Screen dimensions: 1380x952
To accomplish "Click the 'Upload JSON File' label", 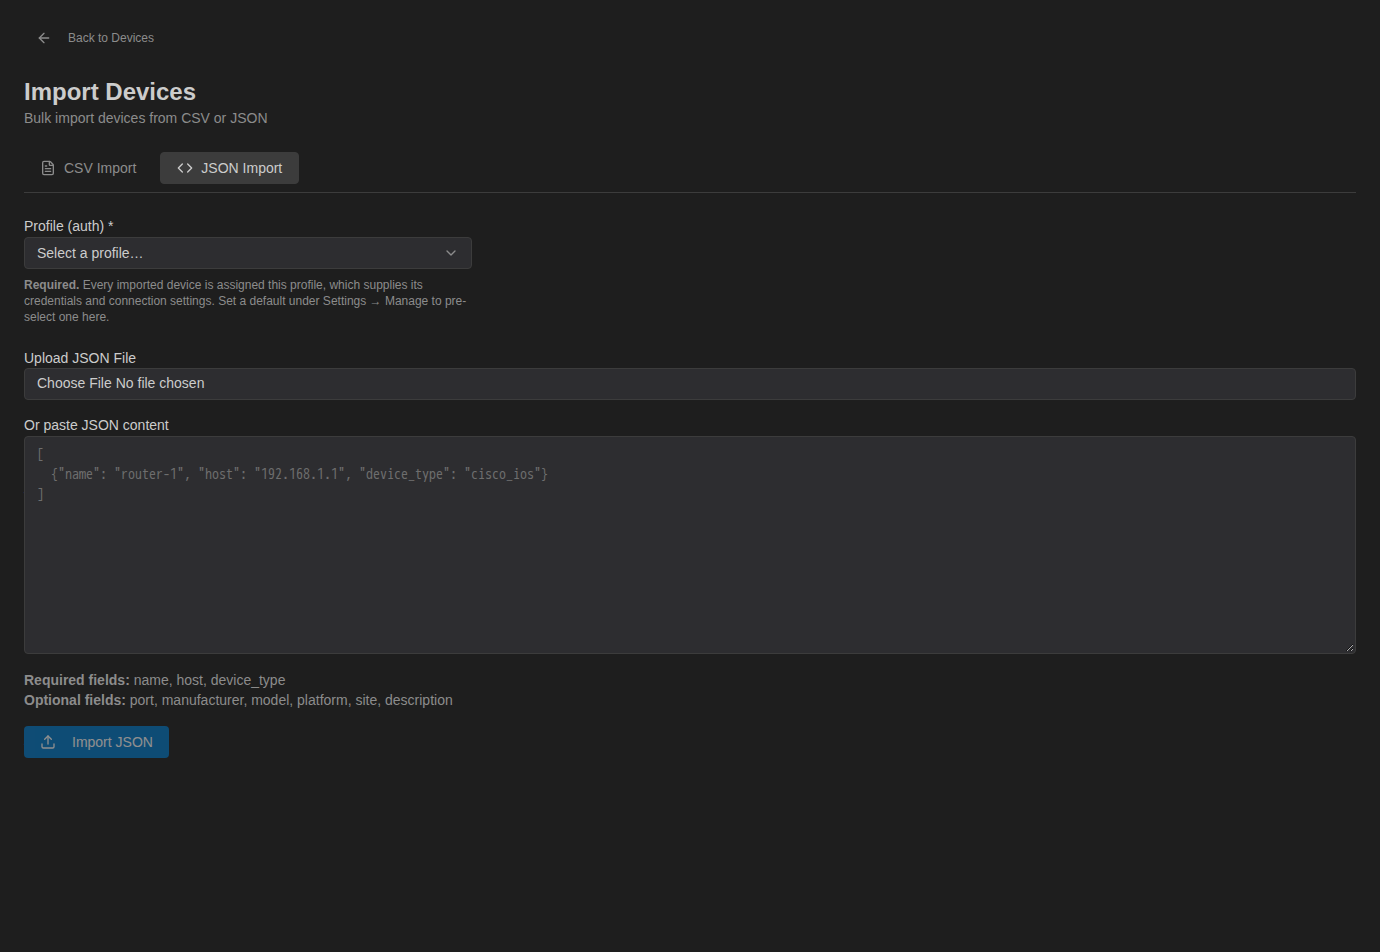I will [x=80, y=358].
